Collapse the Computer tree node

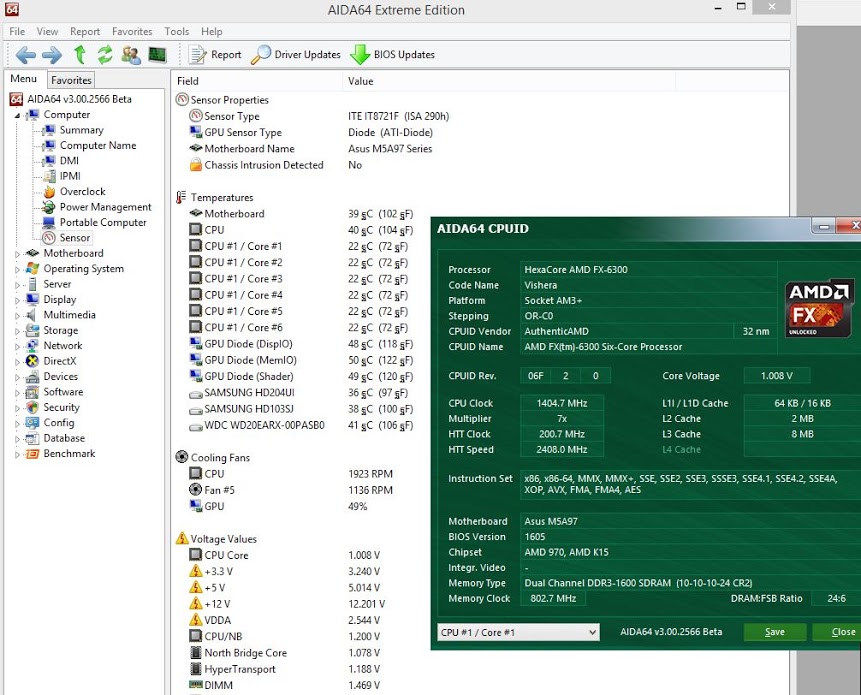click(17, 115)
